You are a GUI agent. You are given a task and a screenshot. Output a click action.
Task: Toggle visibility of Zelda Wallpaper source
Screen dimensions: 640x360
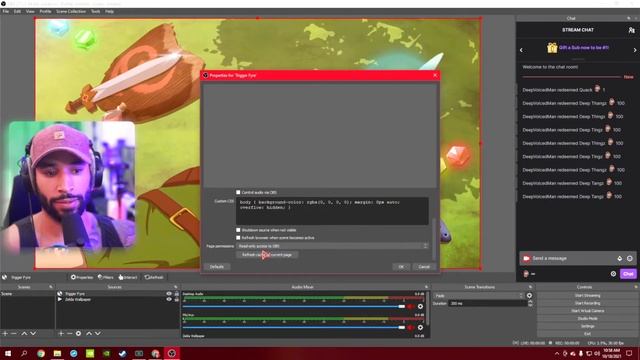point(169,299)
